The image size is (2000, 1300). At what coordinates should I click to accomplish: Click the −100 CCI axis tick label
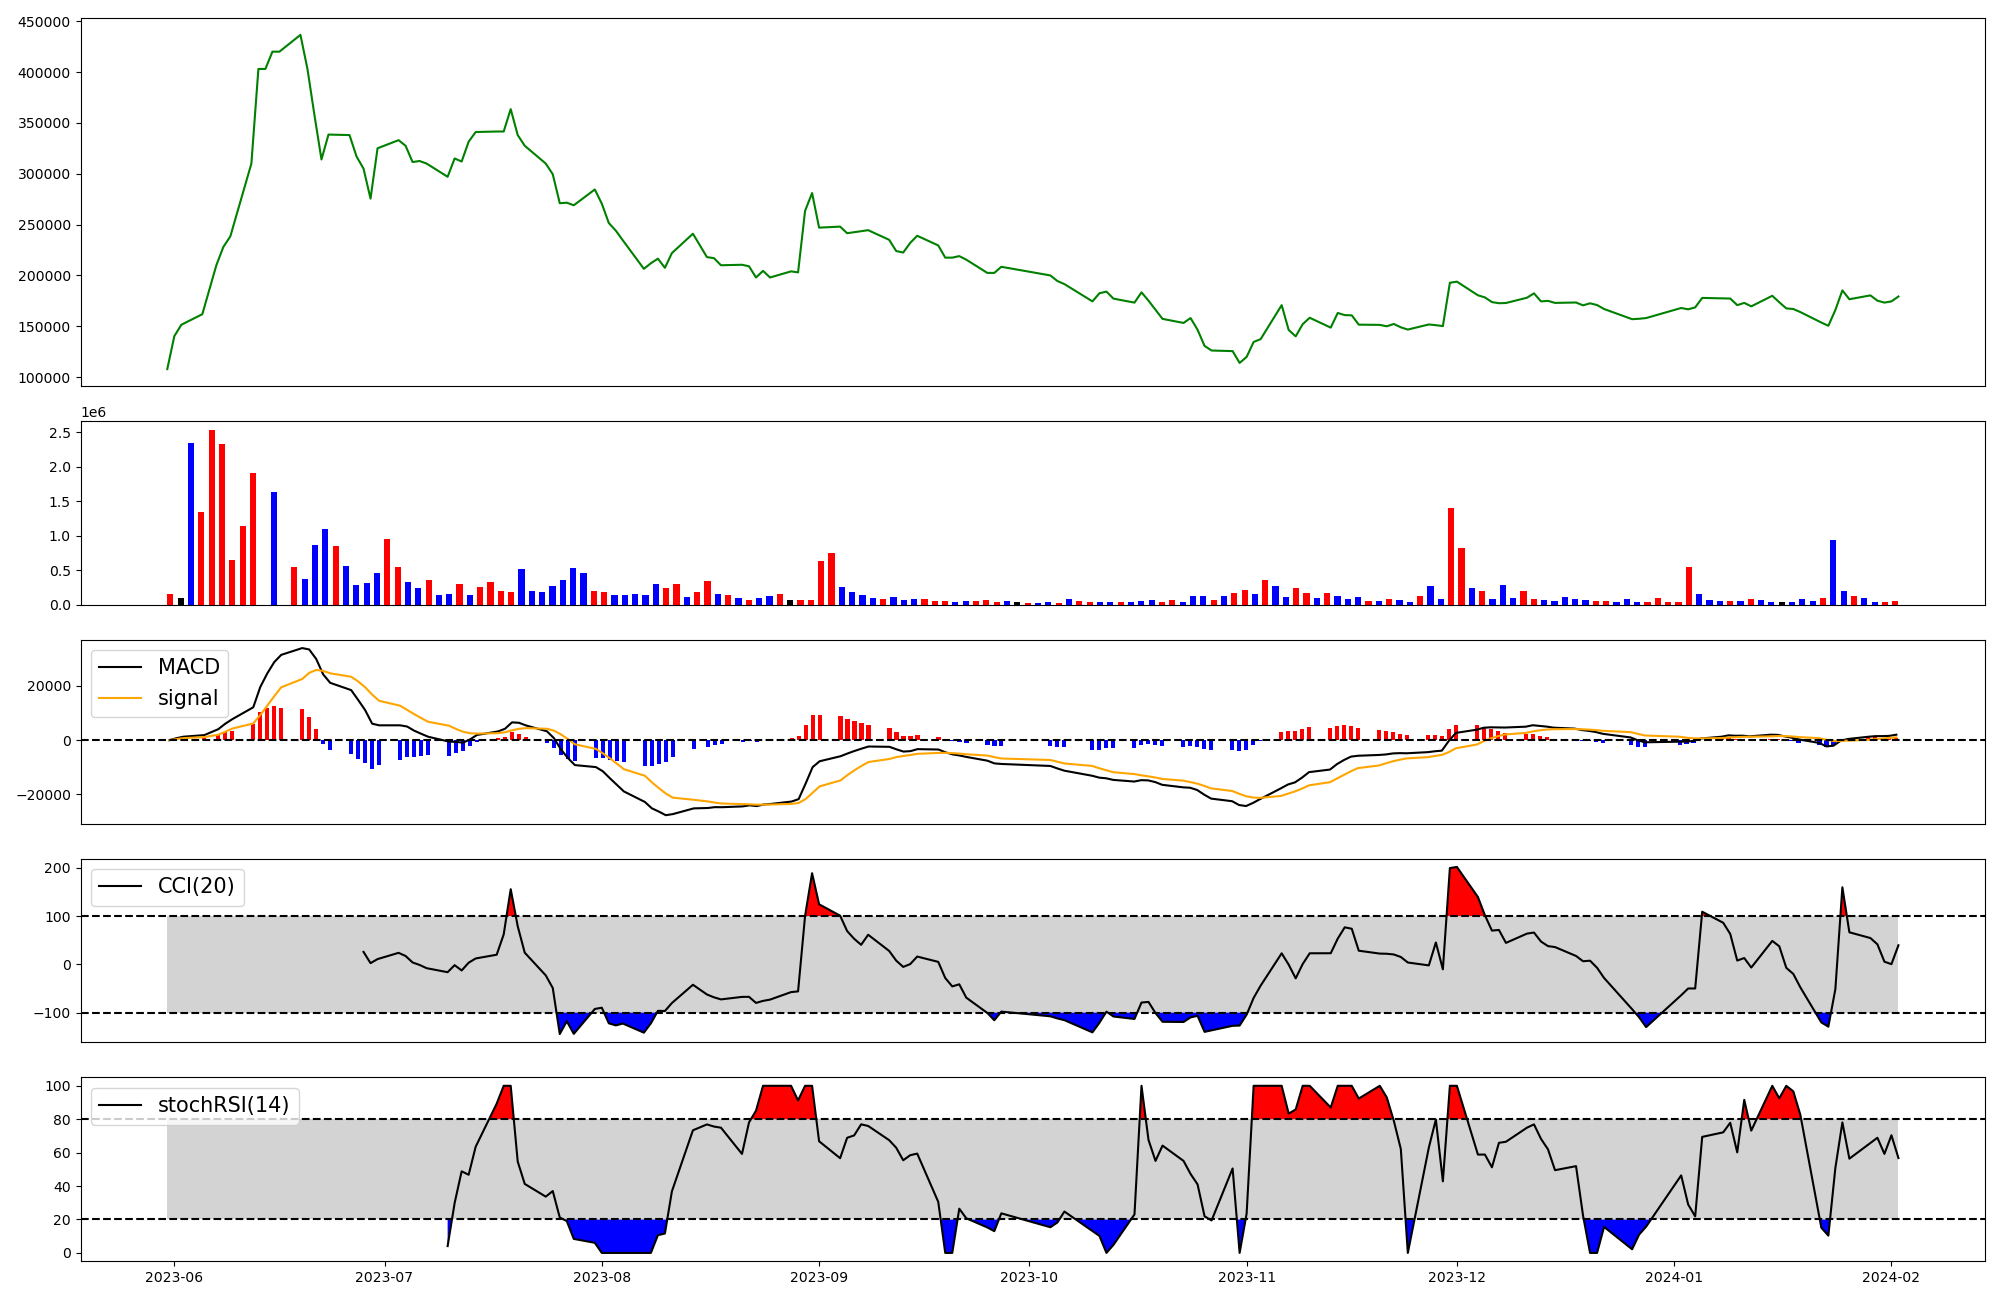(x=52, y=1013)
